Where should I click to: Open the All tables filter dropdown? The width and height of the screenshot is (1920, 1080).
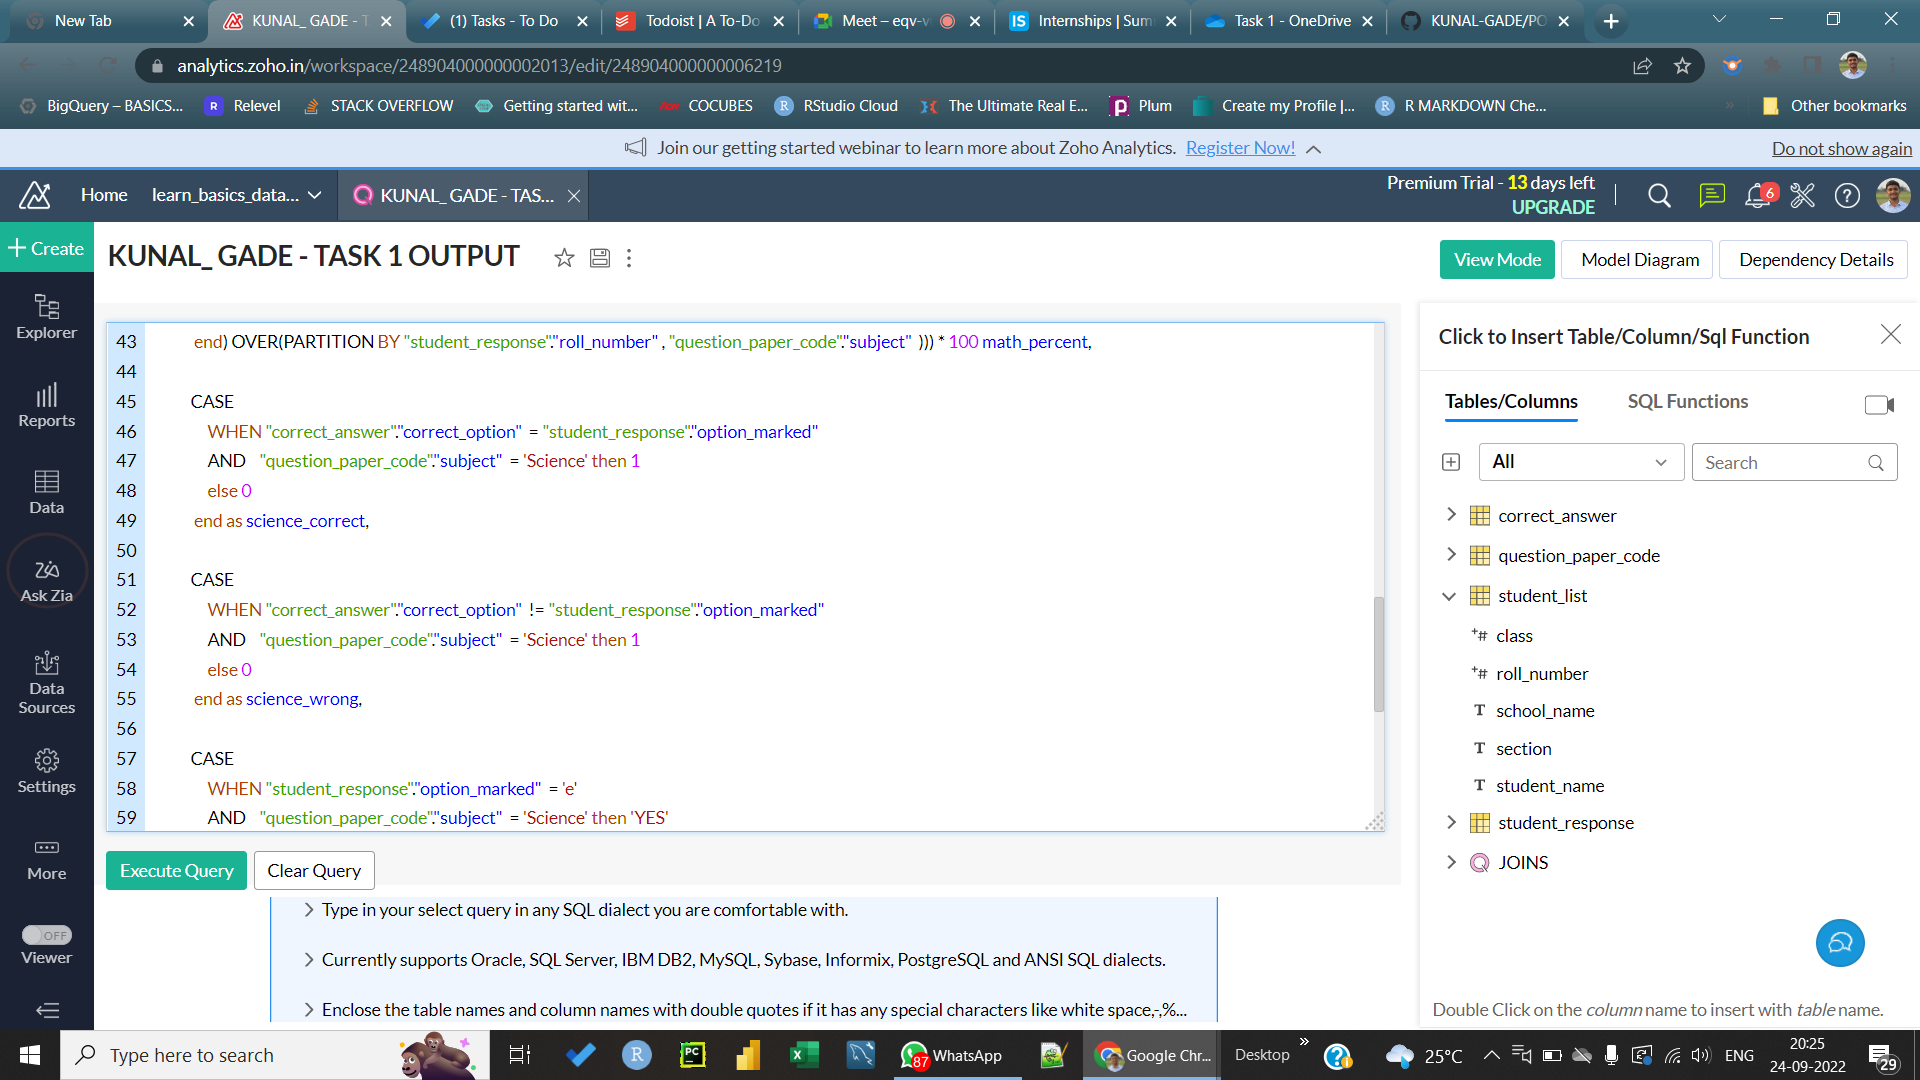tap(1580, 462)
